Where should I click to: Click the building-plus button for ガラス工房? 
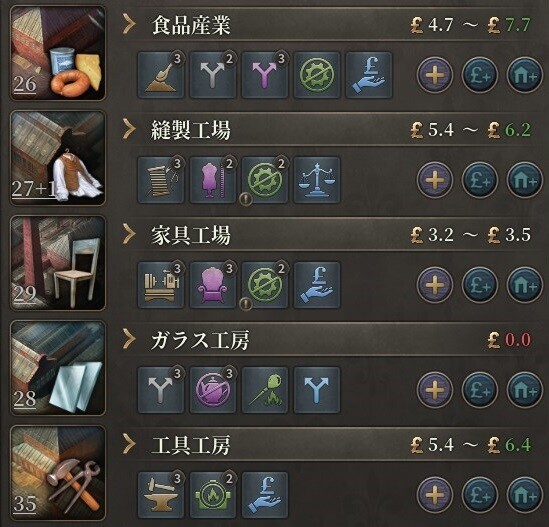524,390
